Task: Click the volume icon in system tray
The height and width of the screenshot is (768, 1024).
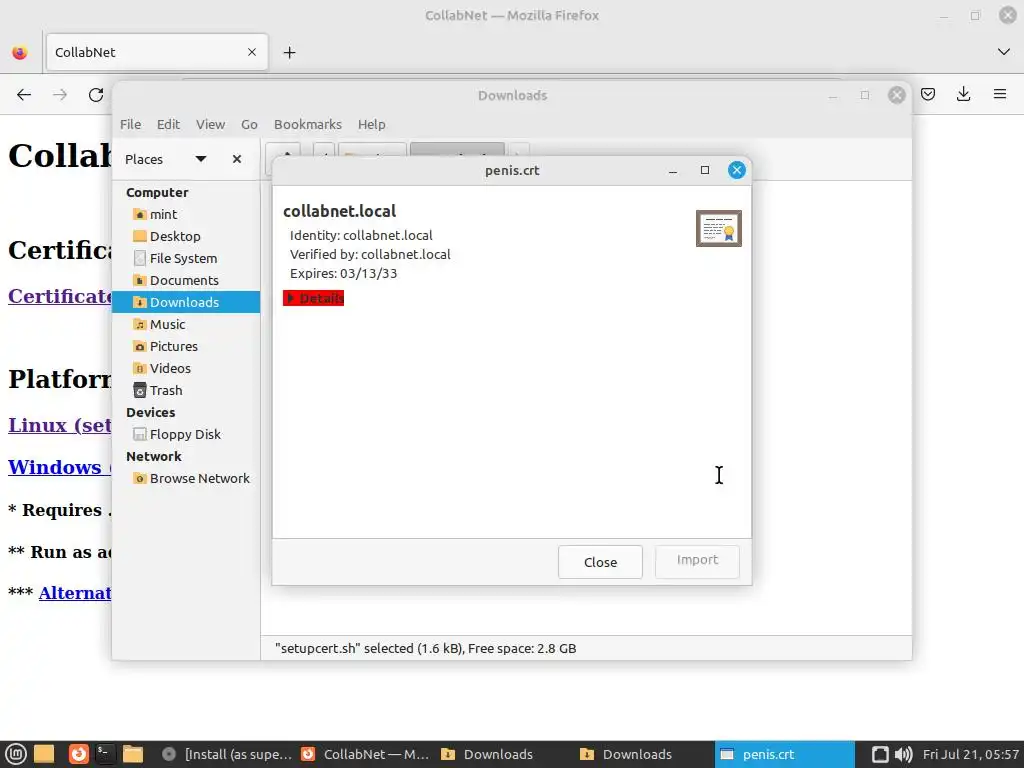Action: click(x=903, y=754)
